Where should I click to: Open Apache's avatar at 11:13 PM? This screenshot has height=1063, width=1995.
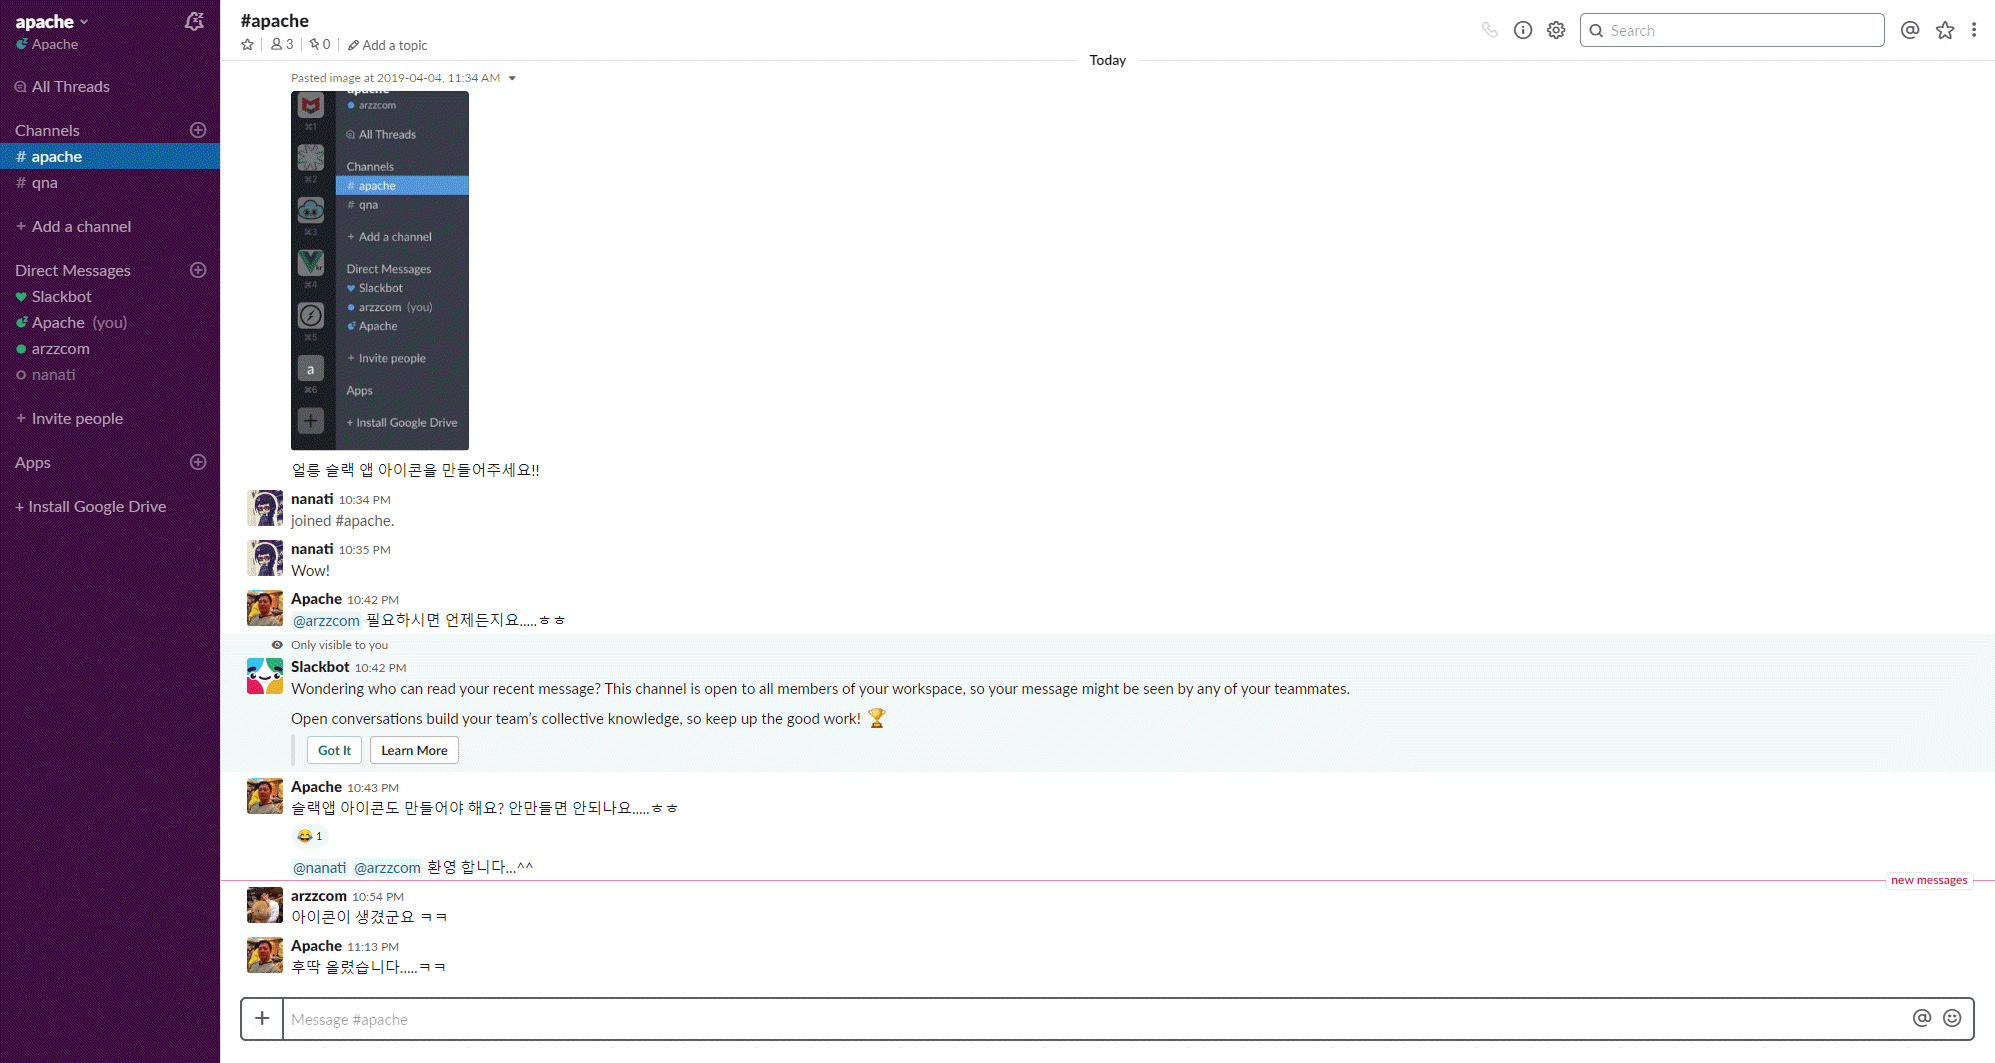click(x=265, y=955)
